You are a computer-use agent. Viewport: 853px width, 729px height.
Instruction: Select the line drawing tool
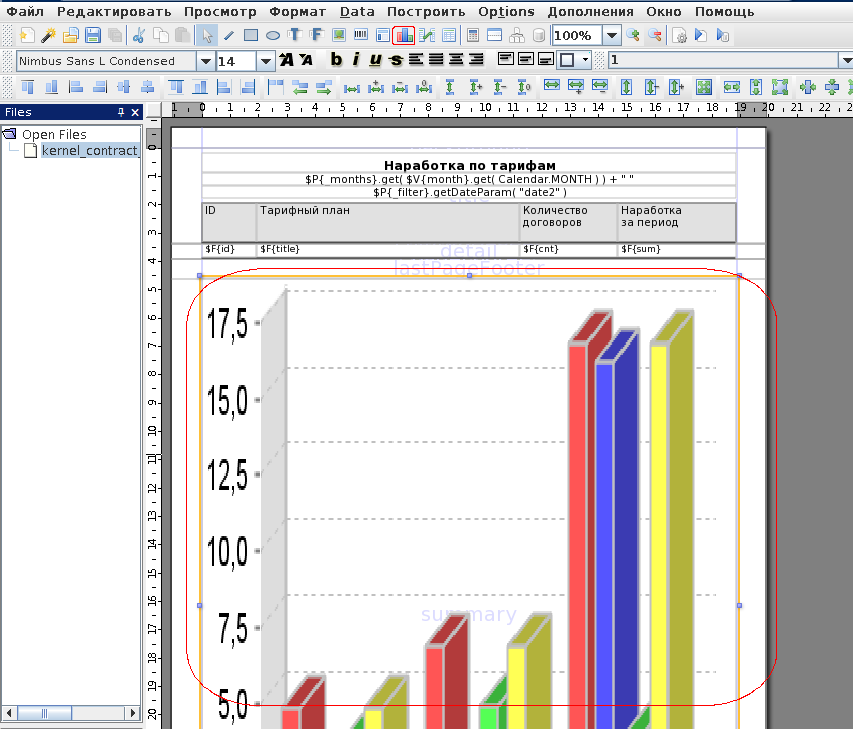click(229, 36)
